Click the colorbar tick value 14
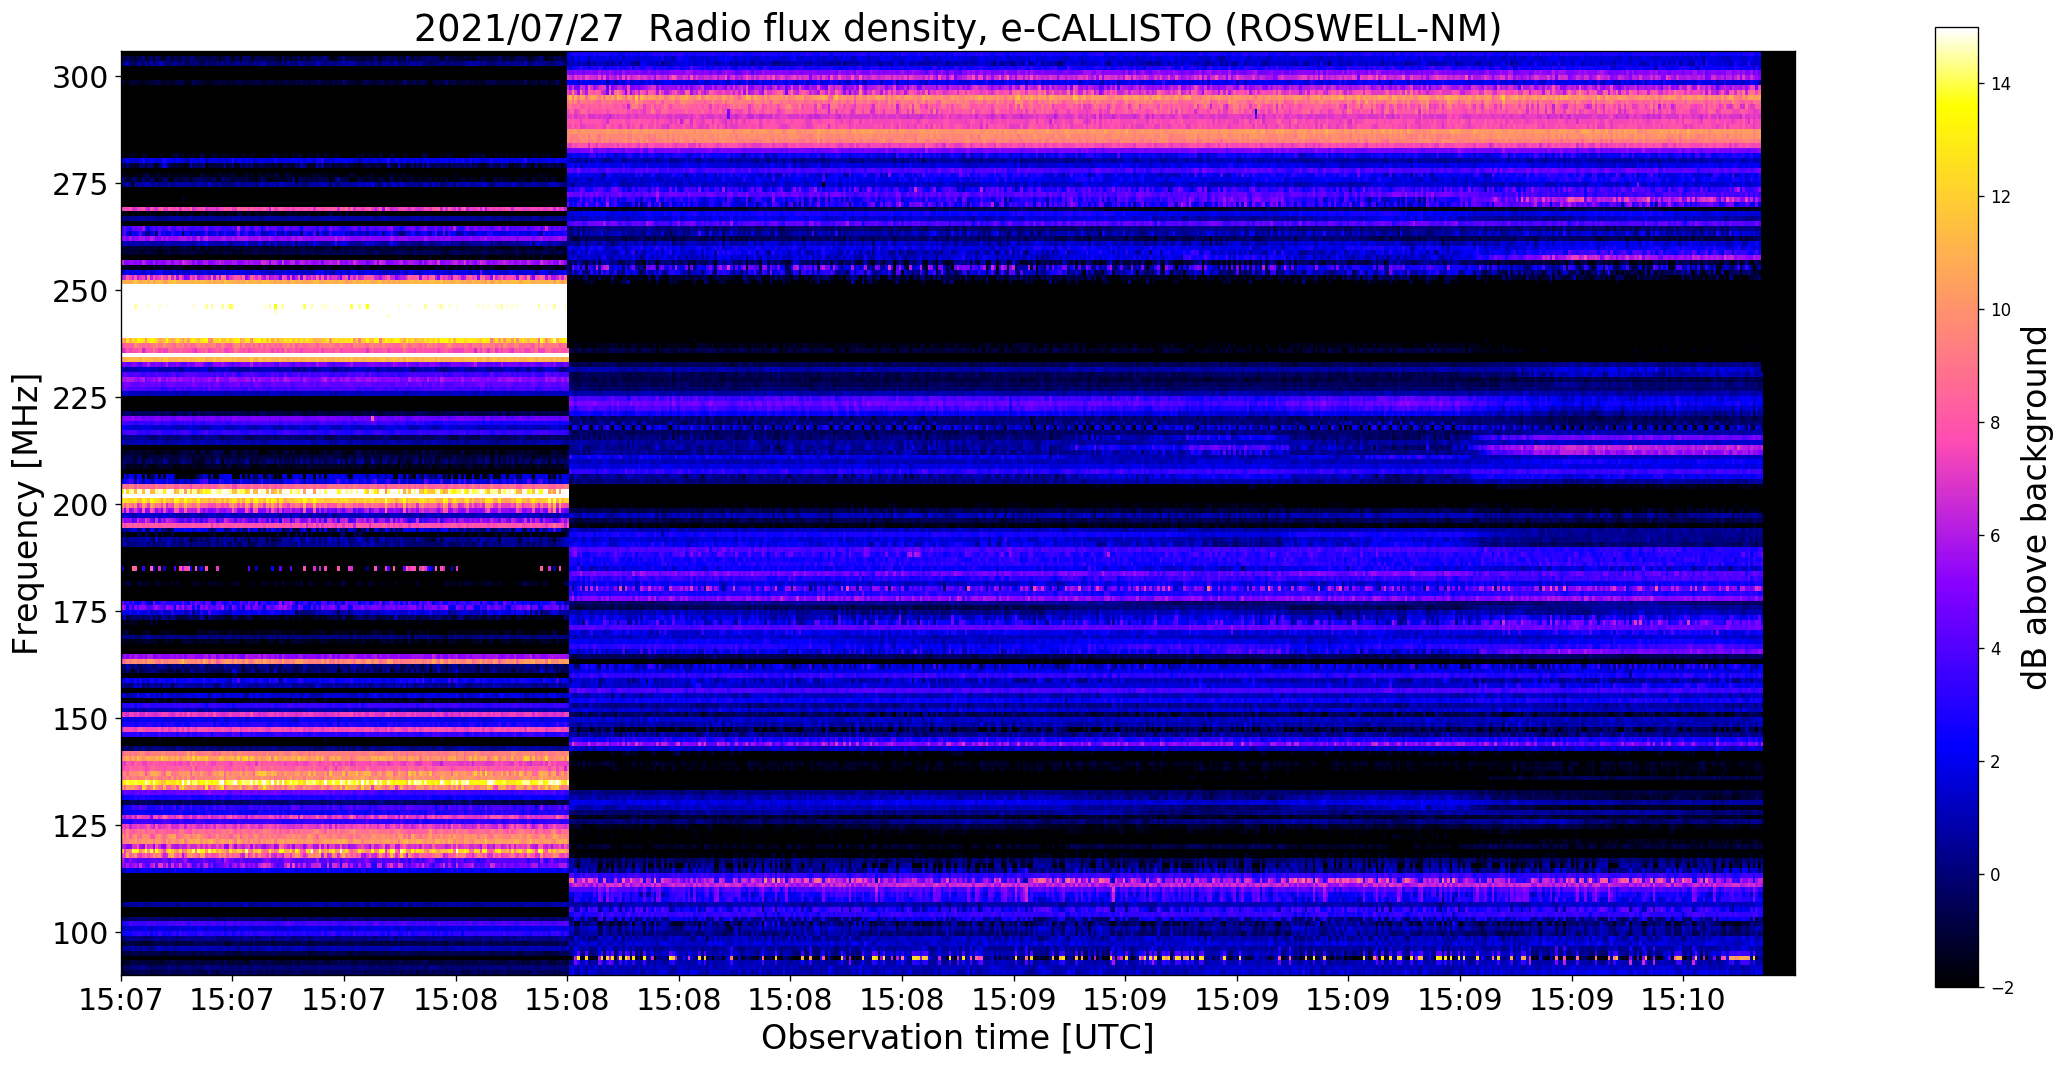The width and height of the screenshot is (2066, 1067). click(x=2001, y=84)
